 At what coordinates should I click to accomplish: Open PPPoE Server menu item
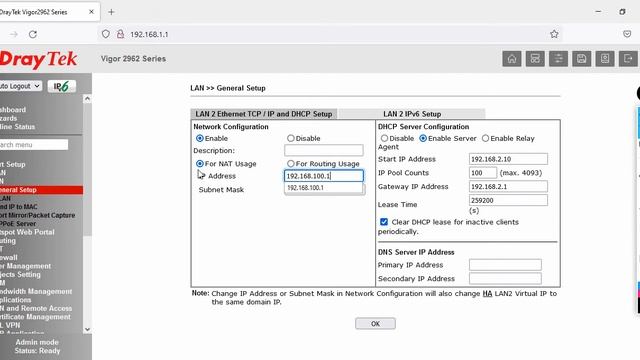pyautogui.click(x=18, y=224)
